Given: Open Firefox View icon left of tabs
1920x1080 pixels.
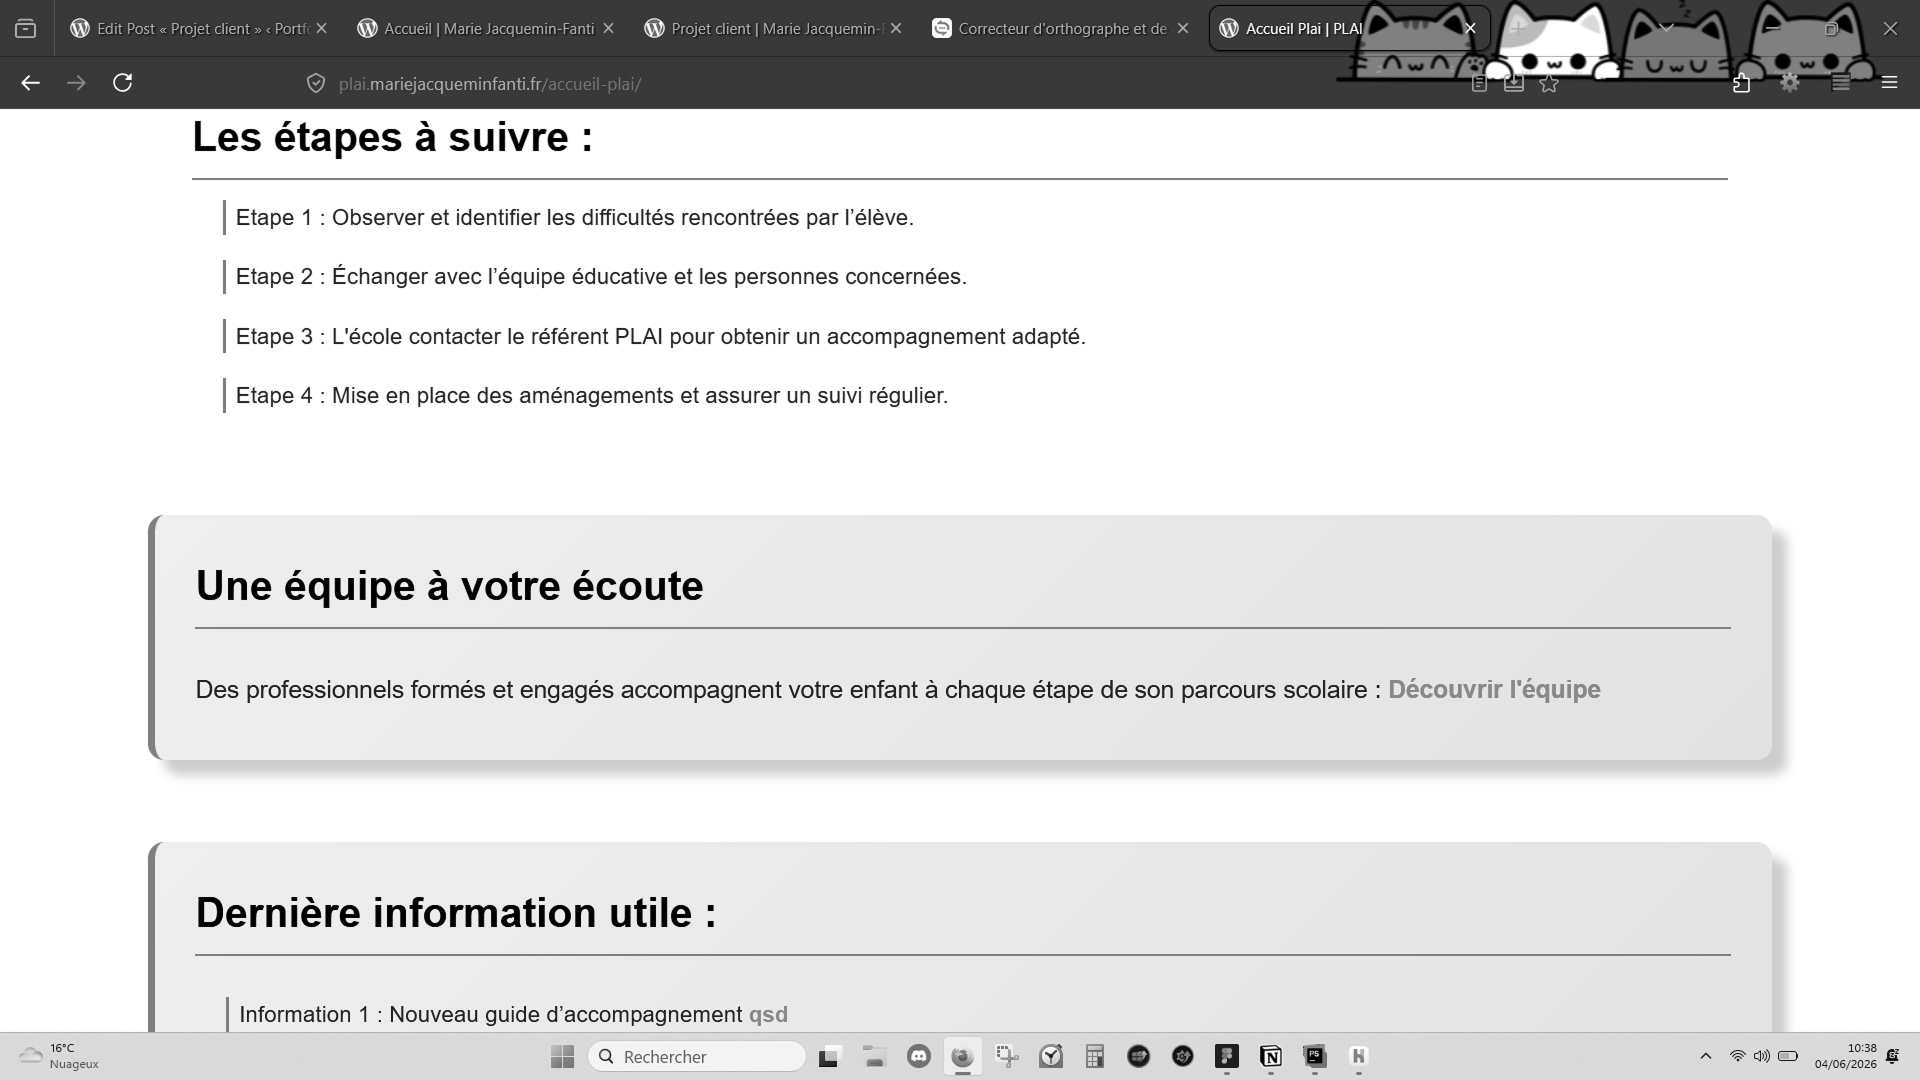Looking at the screenshot, I should coord(26,28).
